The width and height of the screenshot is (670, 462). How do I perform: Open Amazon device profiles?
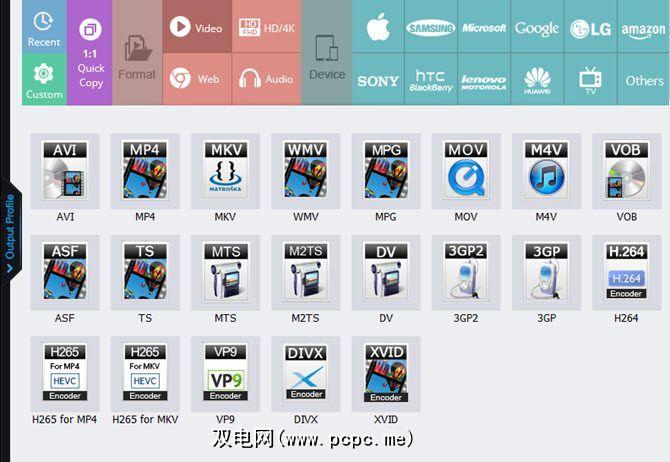[644, 26]
